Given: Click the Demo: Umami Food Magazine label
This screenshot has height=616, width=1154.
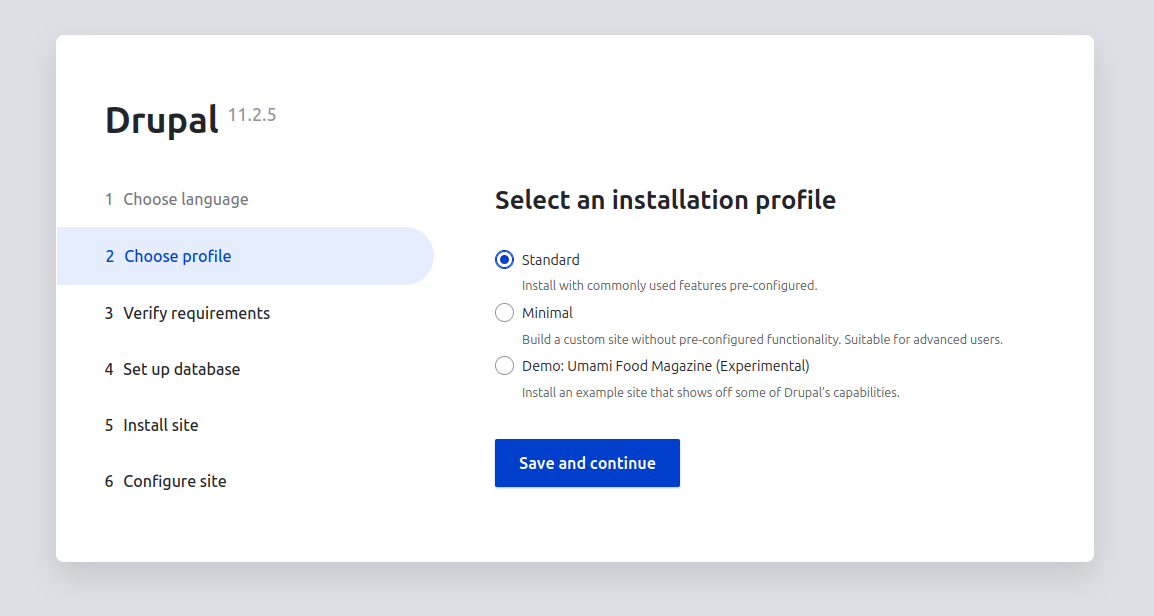Looking at the screenshot, I should pyautogui.click(x=665, y=366).
